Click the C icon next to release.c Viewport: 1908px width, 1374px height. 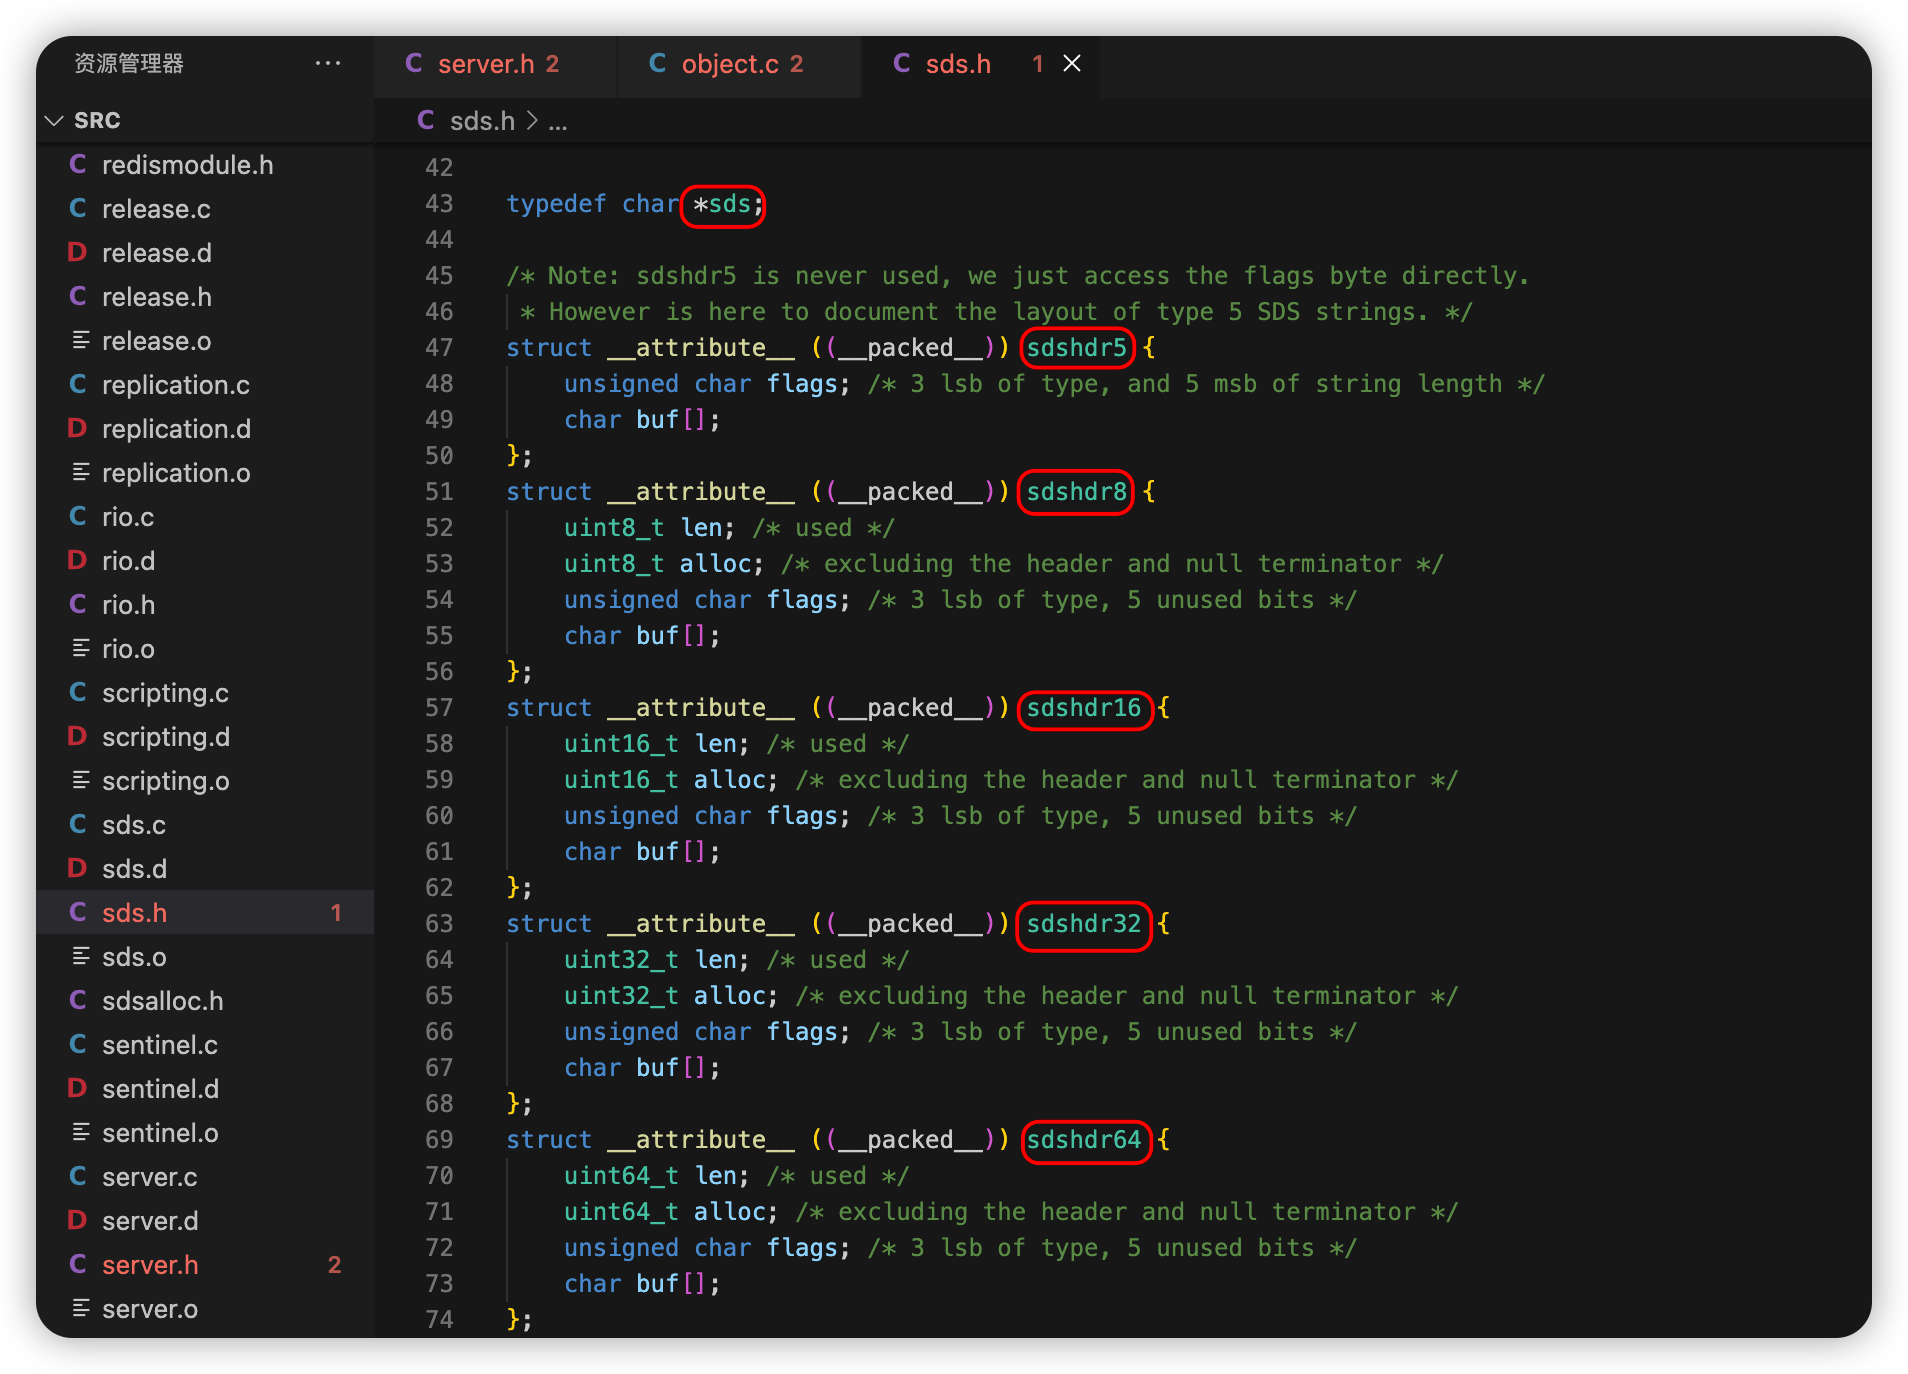78,209
